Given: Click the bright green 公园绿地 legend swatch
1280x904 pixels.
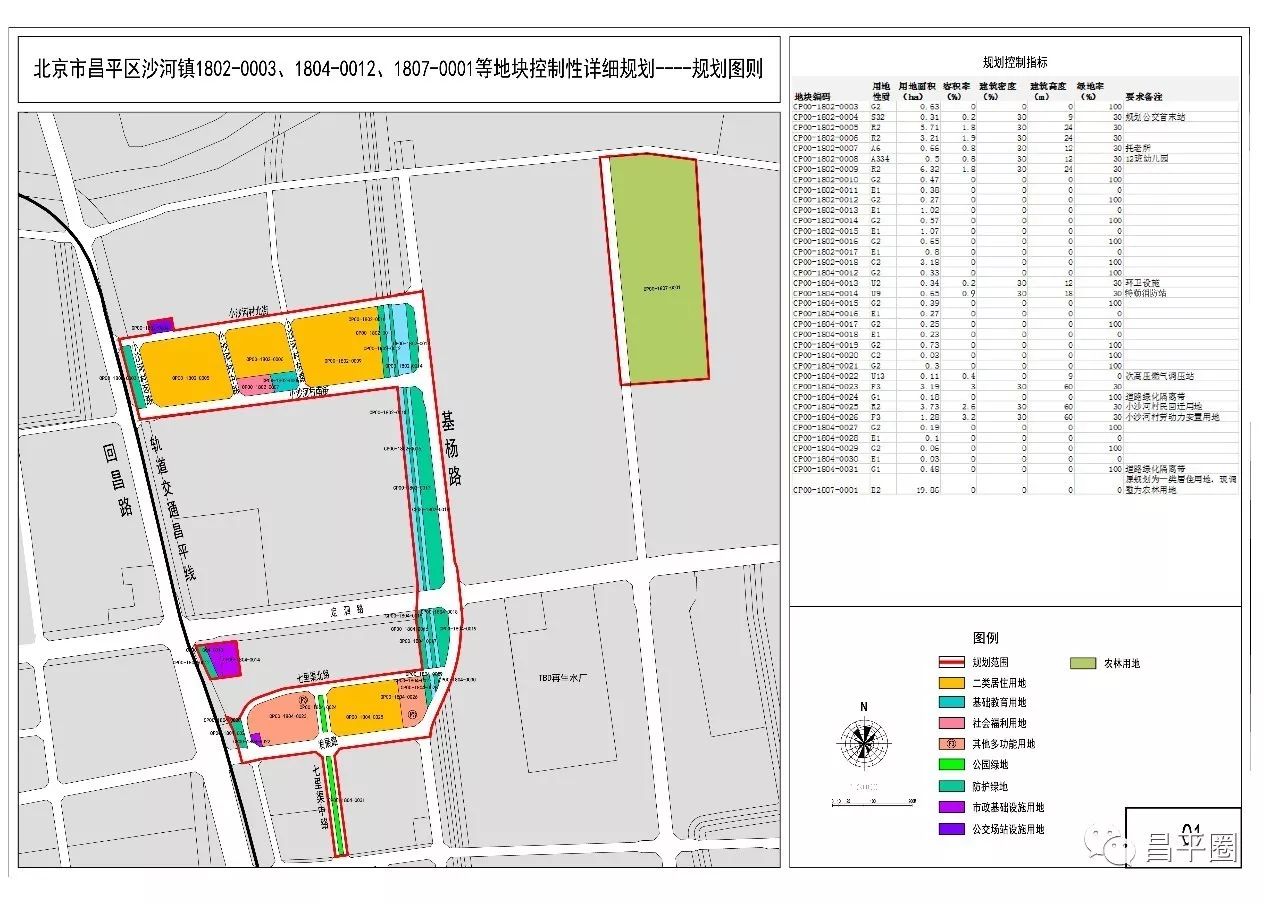Looking at the screenshot, I should (x=951, y=765).
